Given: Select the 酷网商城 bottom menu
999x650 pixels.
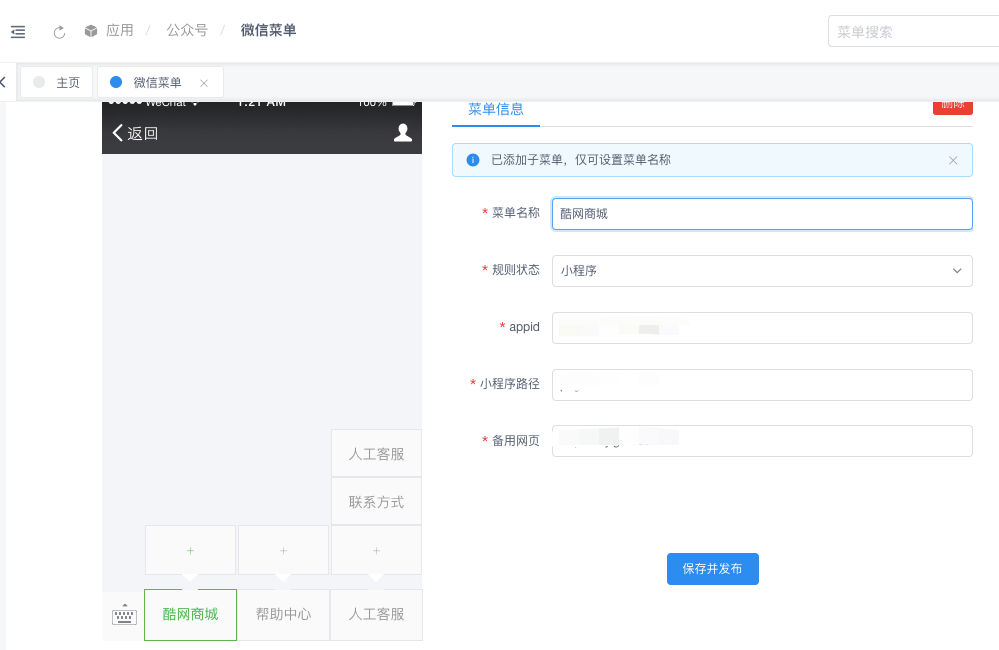Looking at the screenshot, I should point(190,614).
